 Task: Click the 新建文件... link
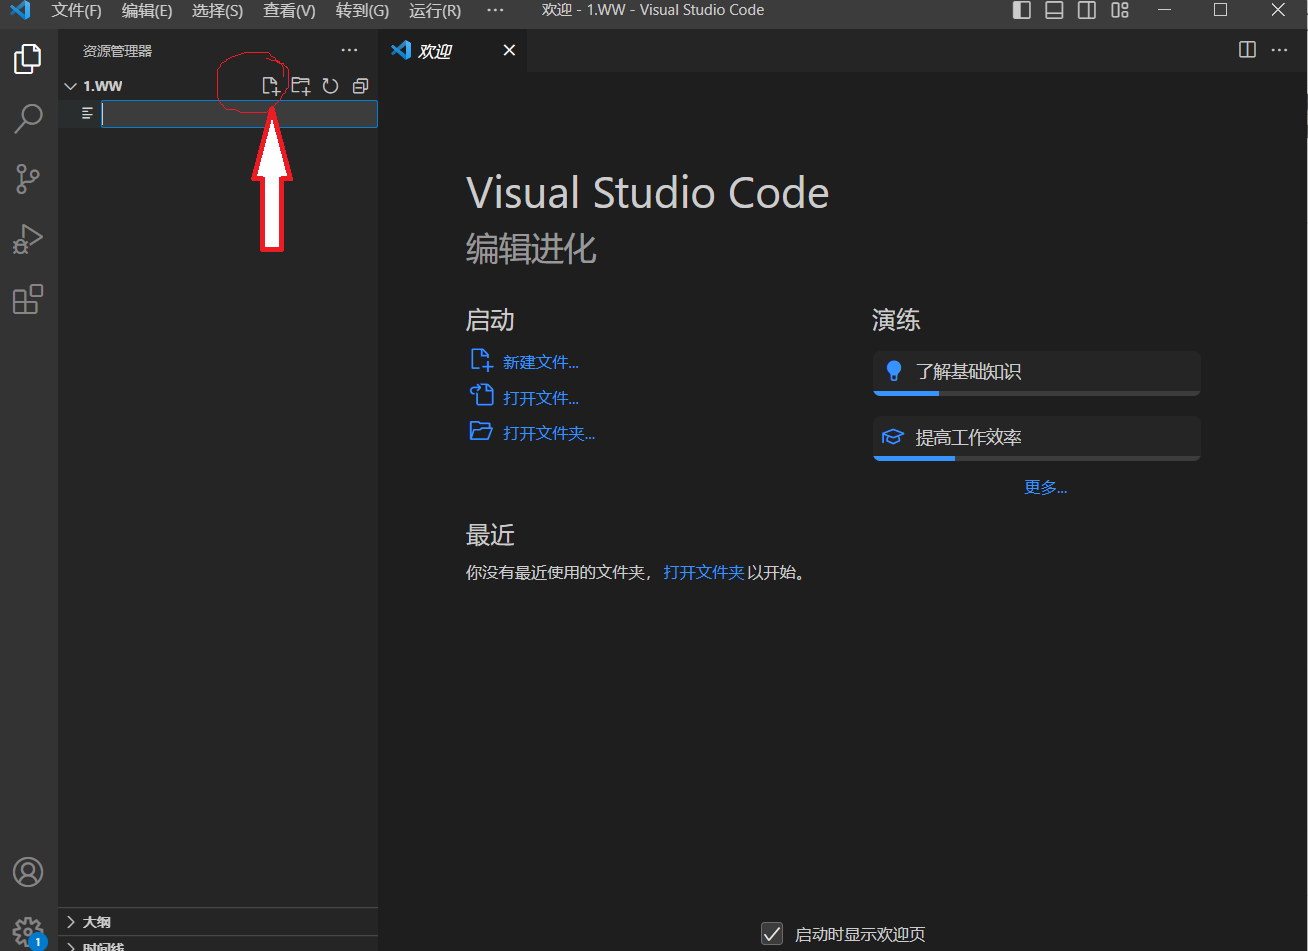coord(541,362)
